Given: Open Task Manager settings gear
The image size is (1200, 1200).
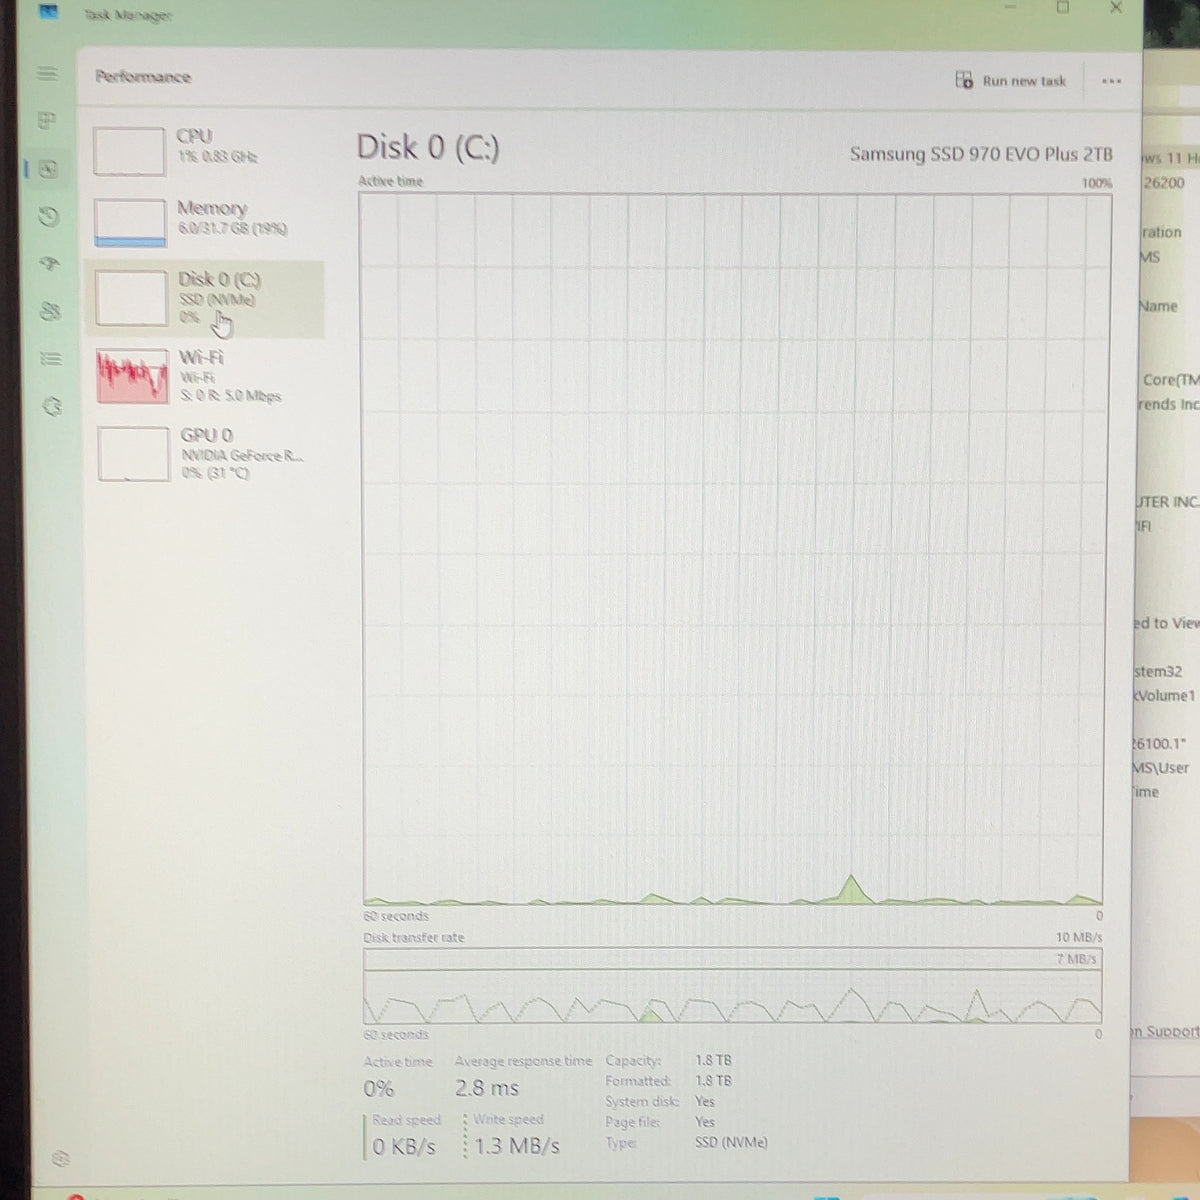Looking at the screenshot, I should [x=60, y=1159].
